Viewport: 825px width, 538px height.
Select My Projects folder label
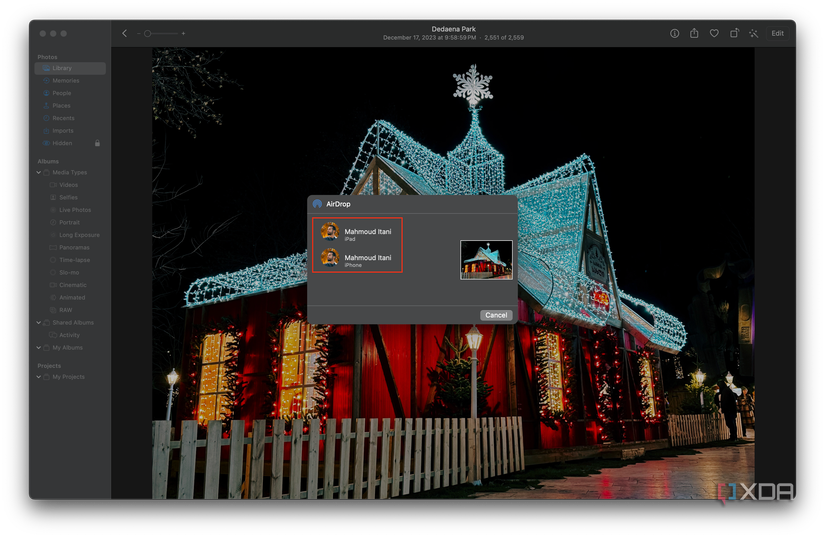[x=68, y=377]
